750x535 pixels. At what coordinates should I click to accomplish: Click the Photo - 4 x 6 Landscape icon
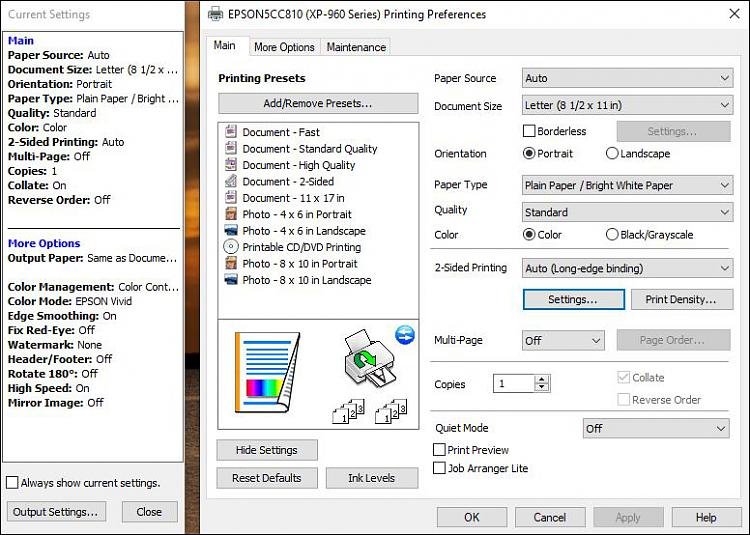[231, 230]
